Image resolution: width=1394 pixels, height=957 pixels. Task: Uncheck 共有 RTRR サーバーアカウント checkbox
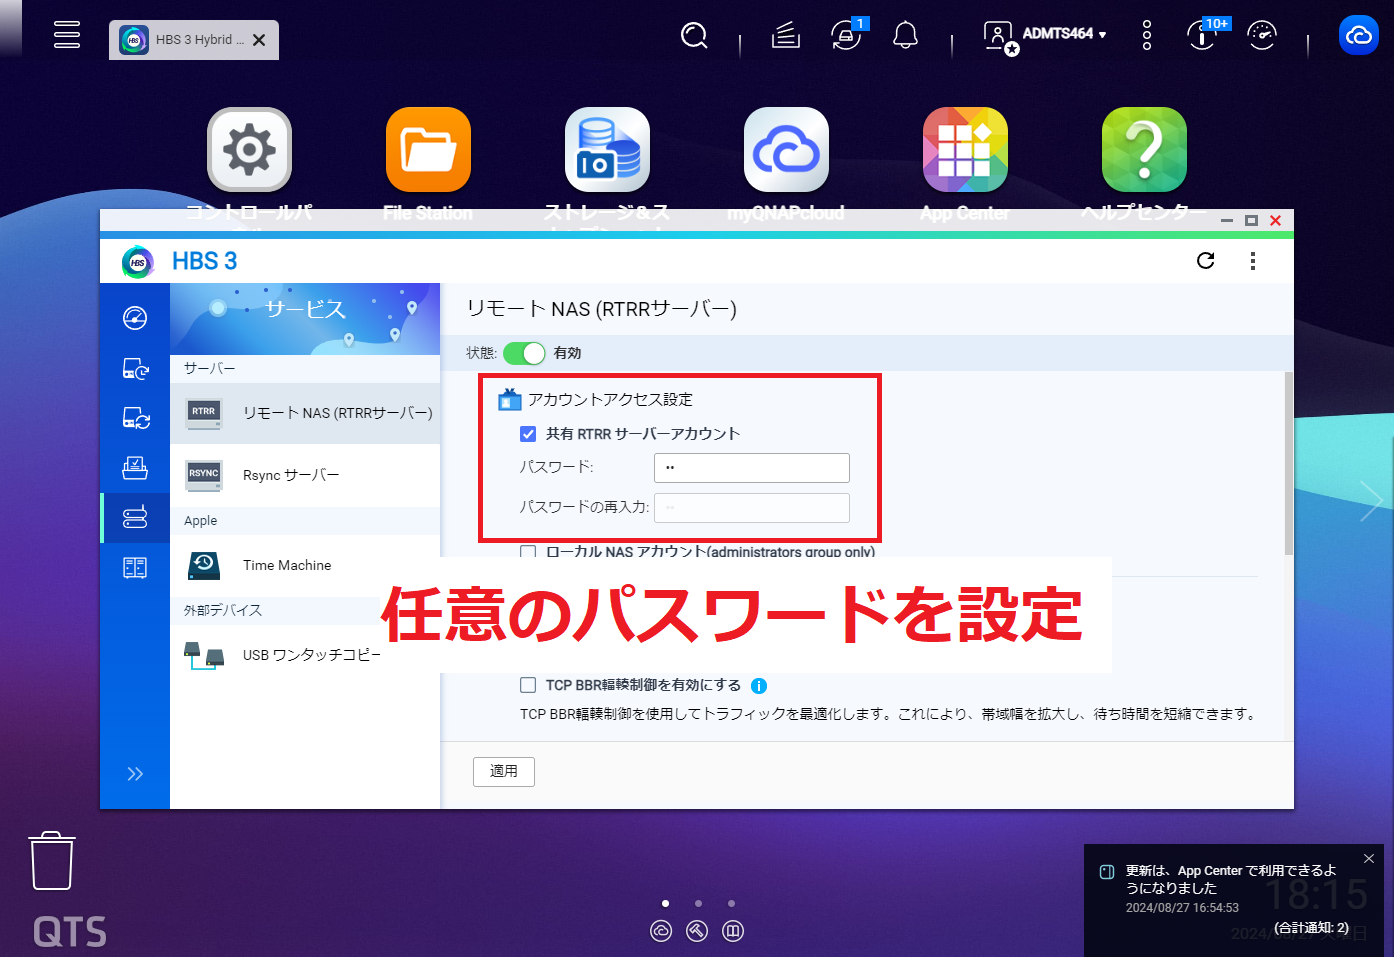click(x=528, y=434)
